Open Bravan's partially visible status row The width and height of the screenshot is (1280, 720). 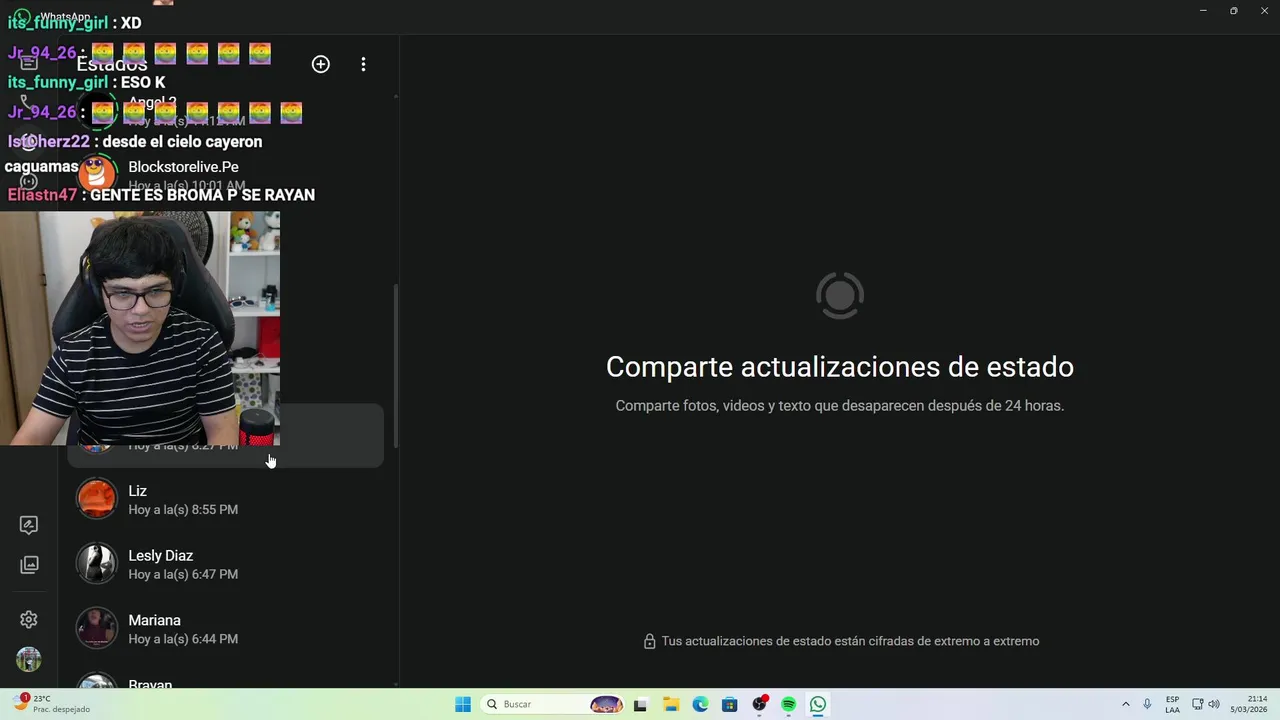click(x=226, y=678)
